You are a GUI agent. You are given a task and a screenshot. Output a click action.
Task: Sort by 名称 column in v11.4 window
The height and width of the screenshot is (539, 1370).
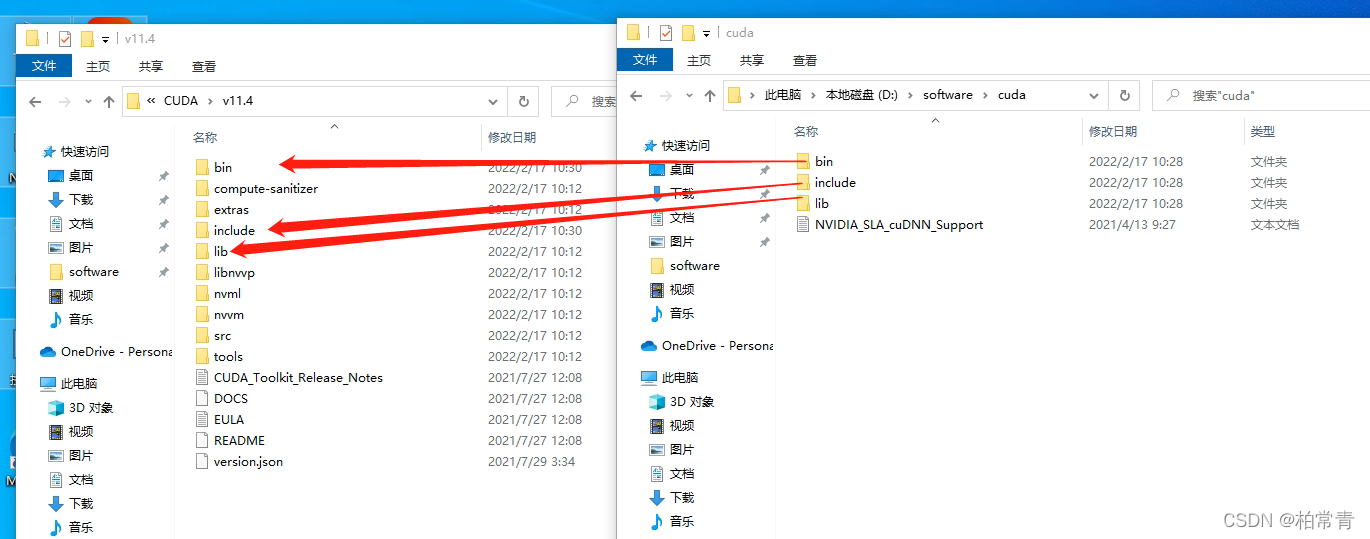click(205, 137)
